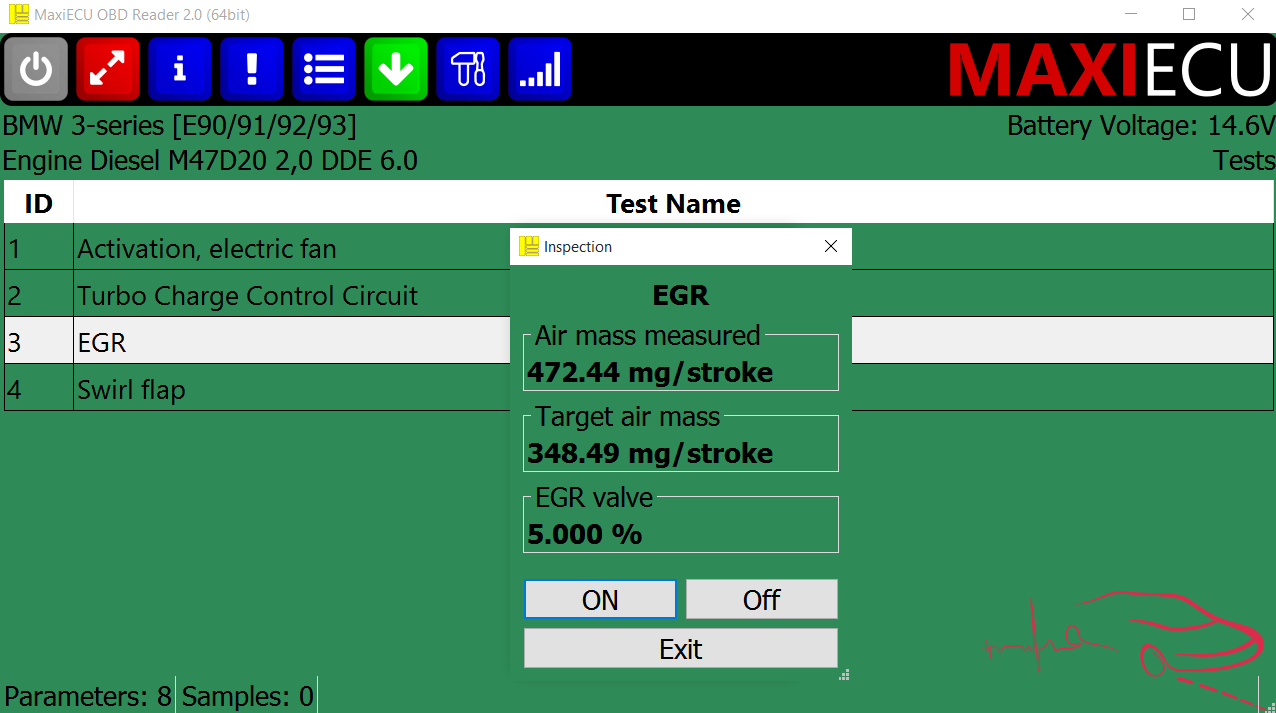This screenshot has width=1276, height=713.
Task: Click the MaxiECU app icon in title bar
Action: (18, 14)
